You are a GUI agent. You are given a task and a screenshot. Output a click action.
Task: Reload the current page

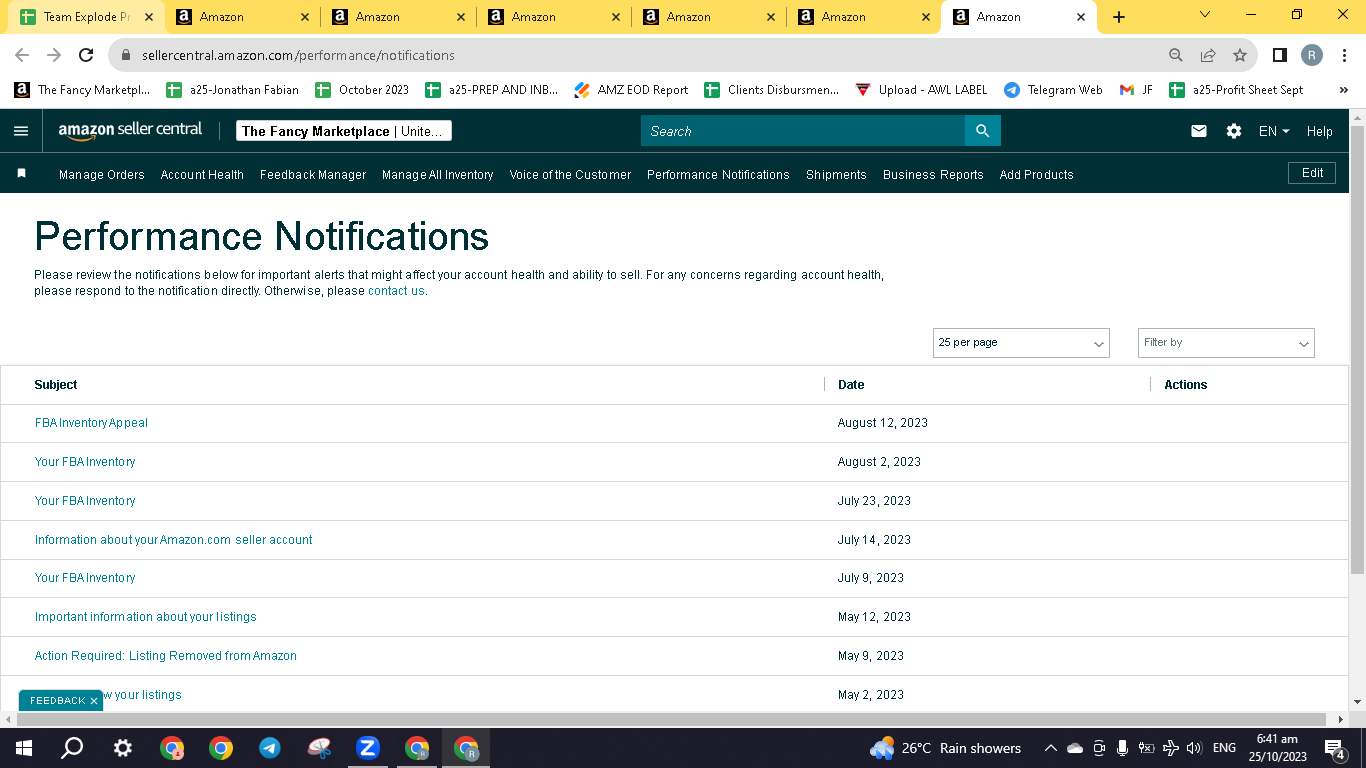click(x=86, y=55)
